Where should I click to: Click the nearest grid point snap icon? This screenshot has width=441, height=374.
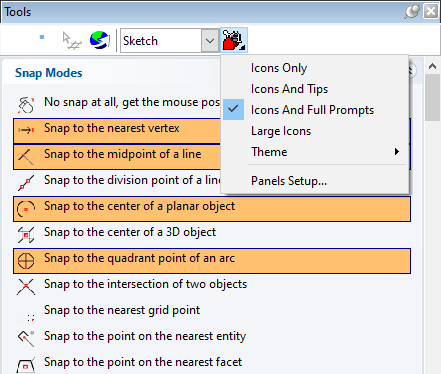[x=27, y=317]
